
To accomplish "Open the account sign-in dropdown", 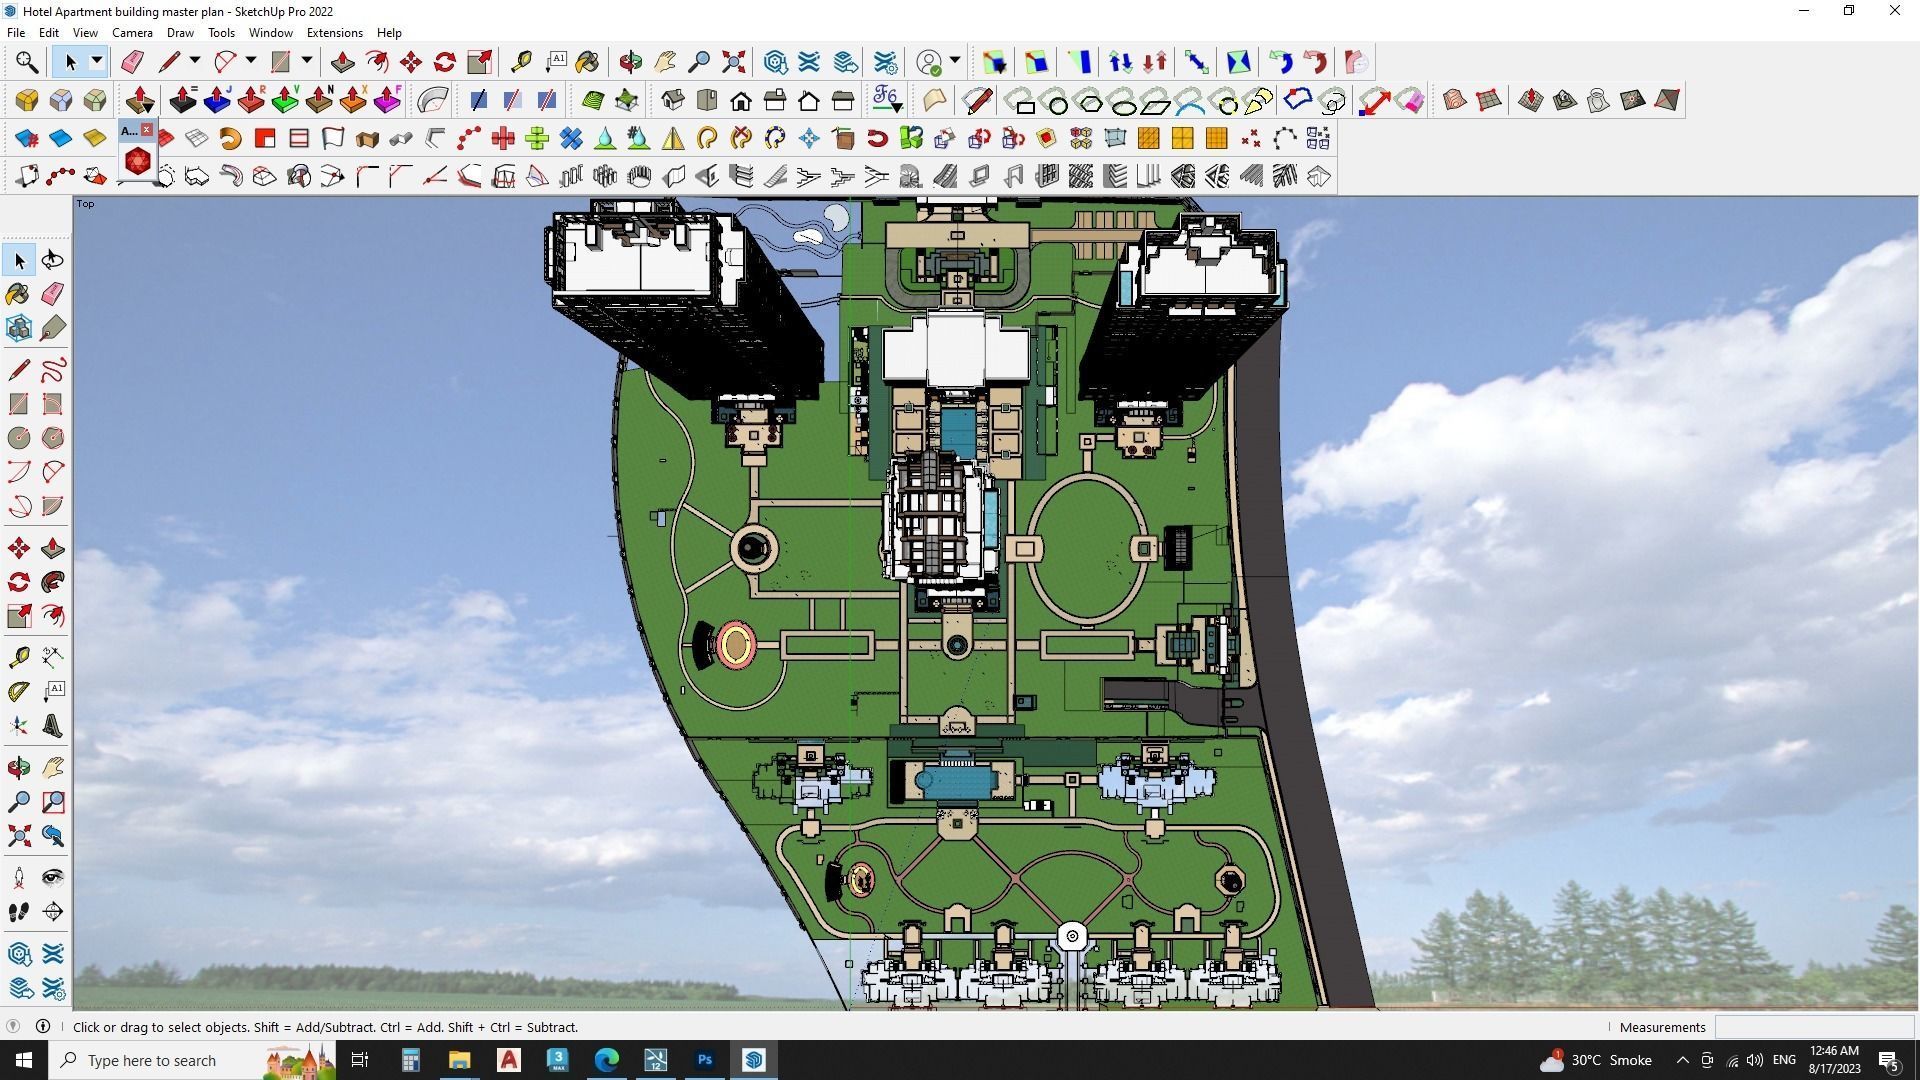I will click(955, 61).
